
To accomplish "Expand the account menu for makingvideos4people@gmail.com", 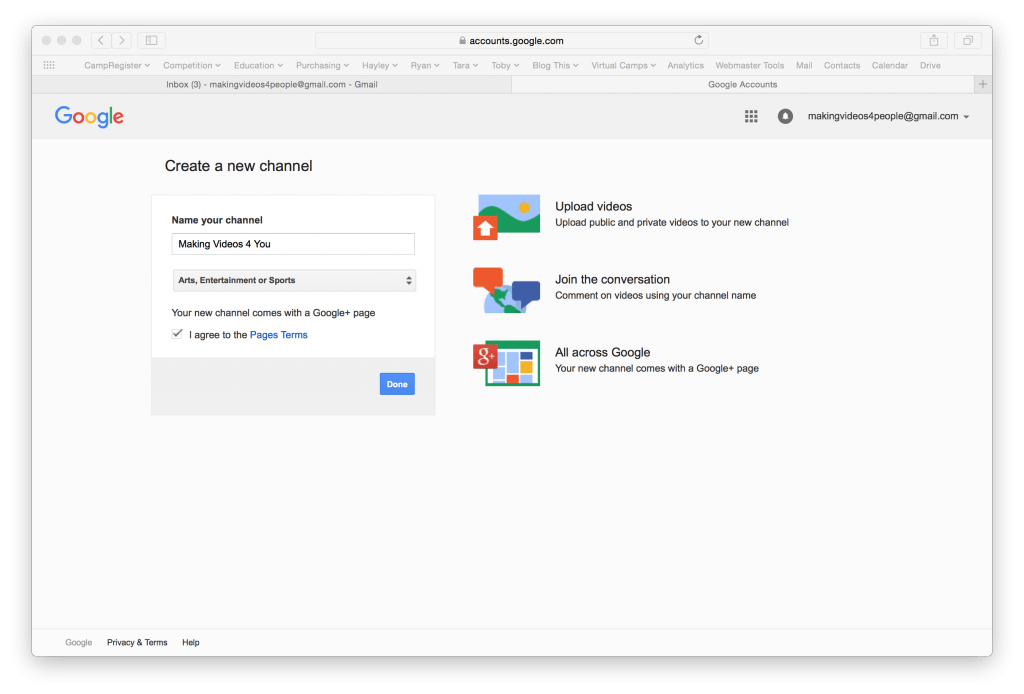I will pos(888,116).
